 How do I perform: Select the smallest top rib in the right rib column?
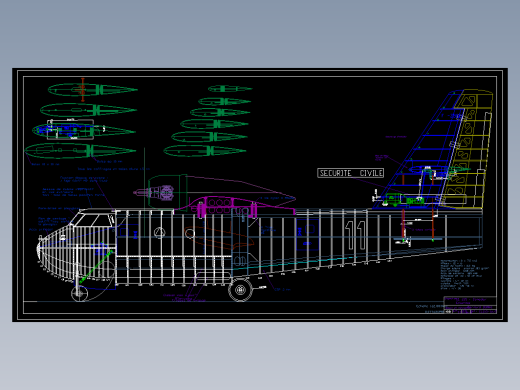click(x=230, y=89)
